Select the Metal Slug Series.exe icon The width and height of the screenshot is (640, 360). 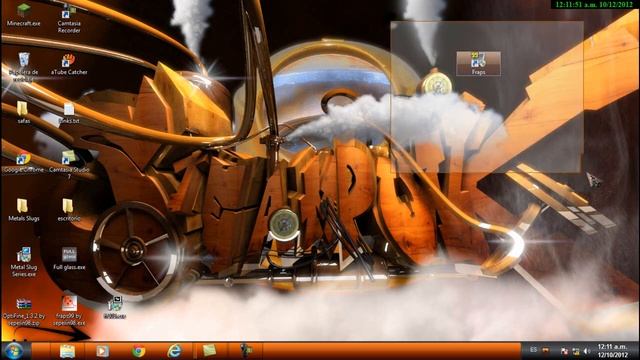(24, 262)
